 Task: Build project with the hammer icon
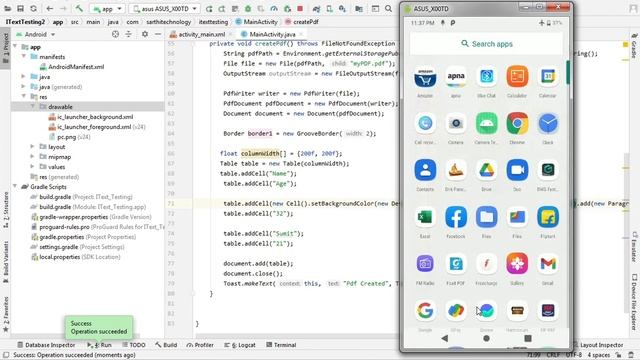point(79,8)
